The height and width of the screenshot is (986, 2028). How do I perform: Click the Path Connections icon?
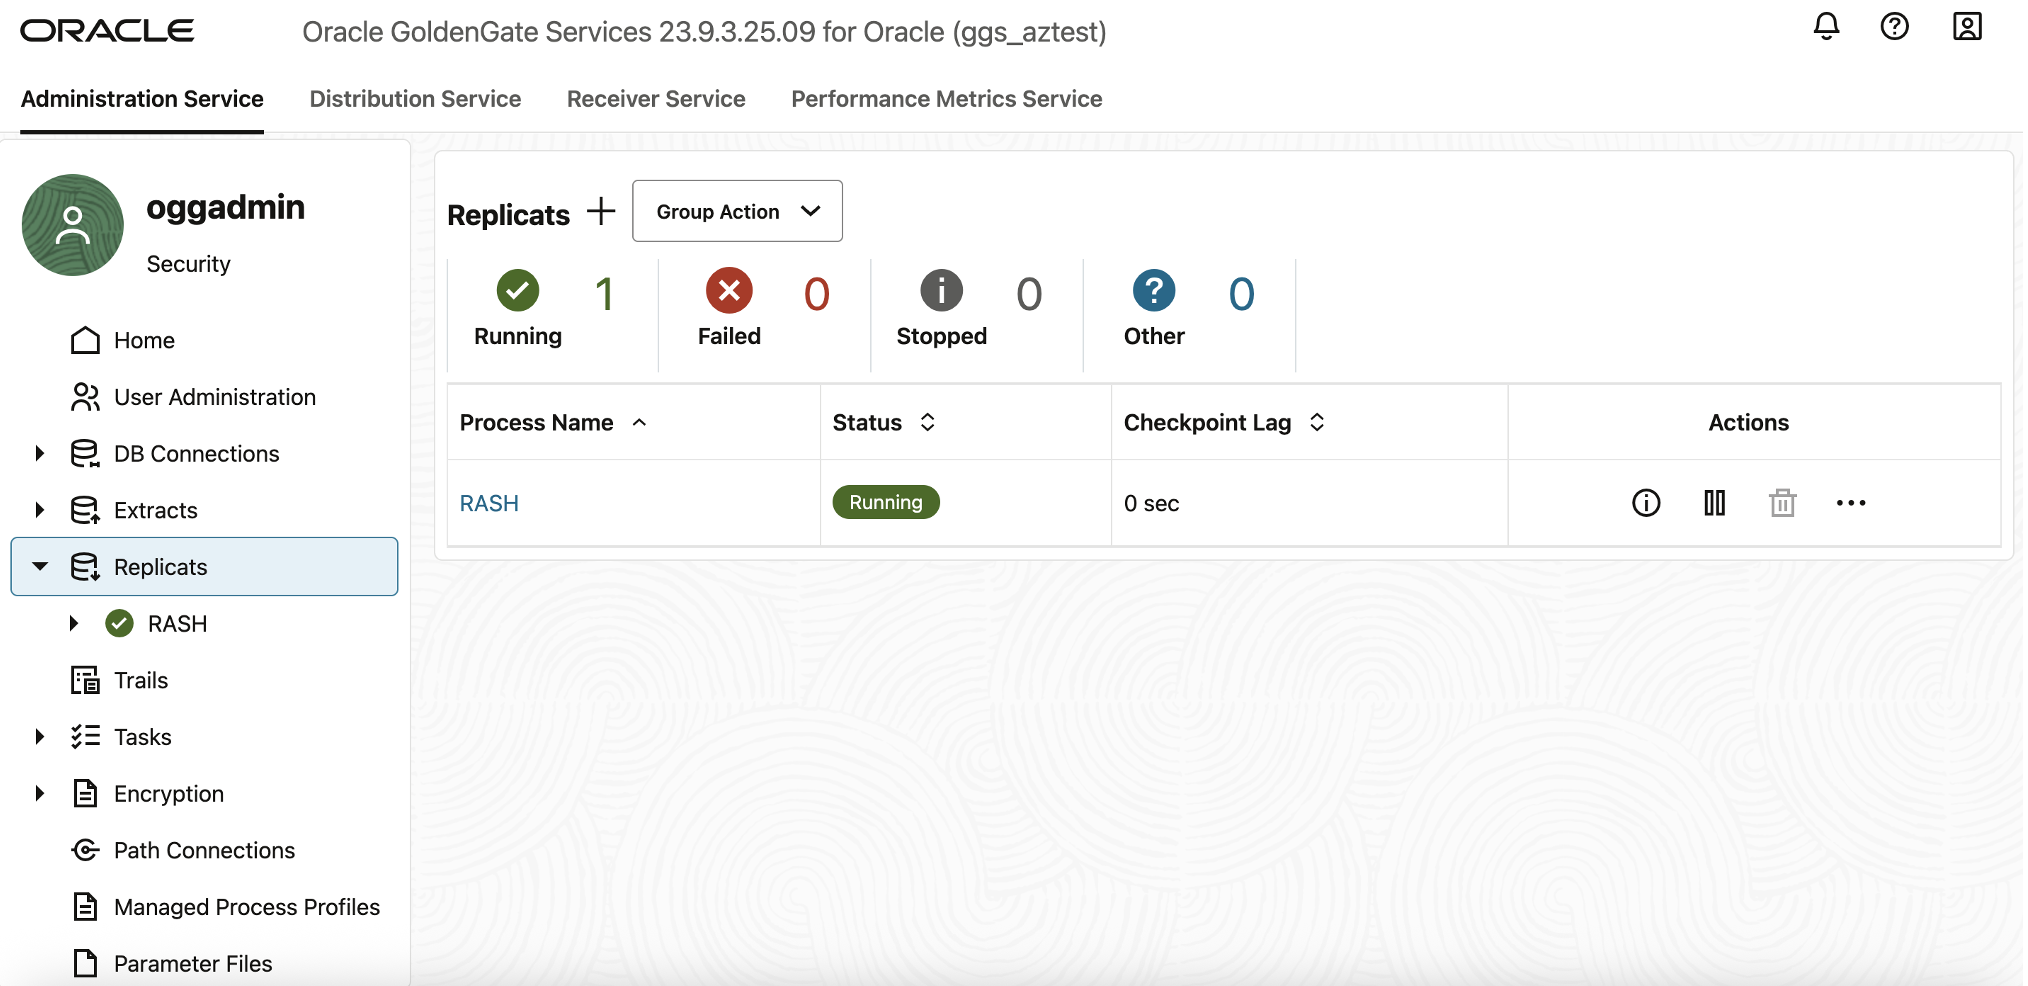[85, 851]
